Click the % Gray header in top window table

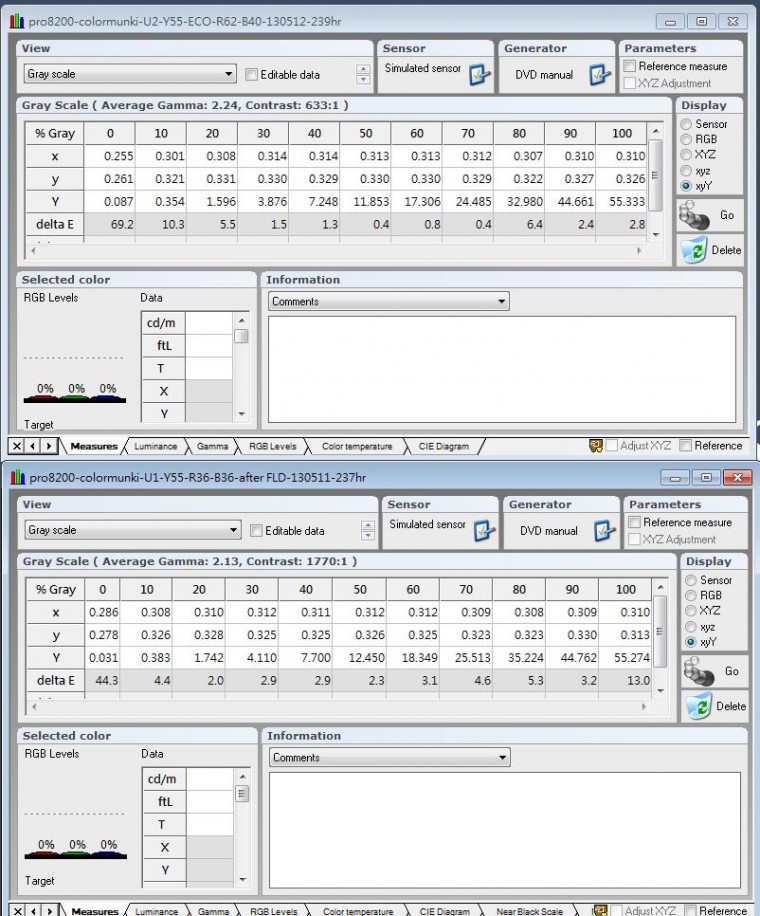[x=55, y=133]
